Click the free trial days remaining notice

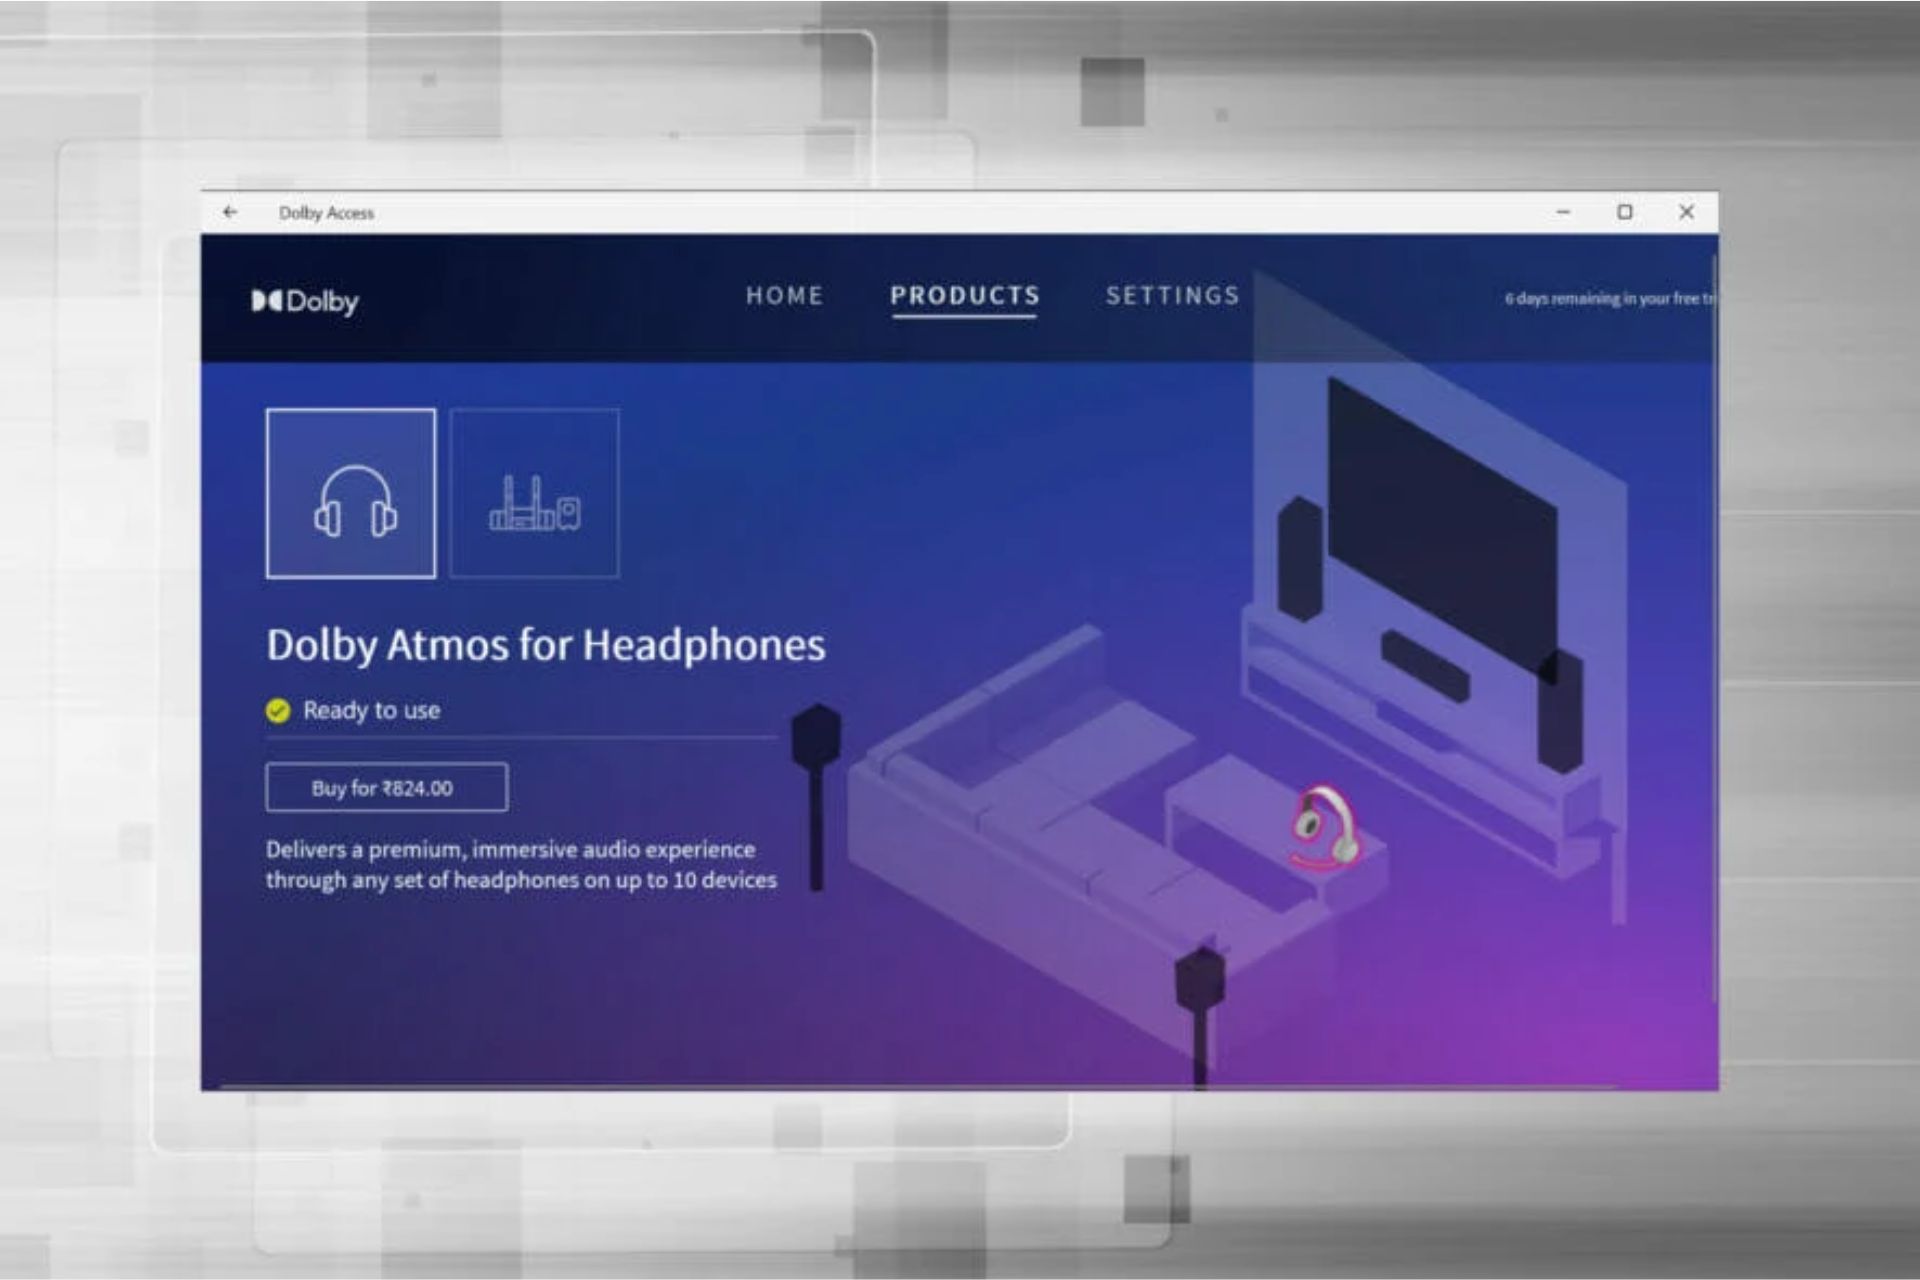pos(1610,298)
